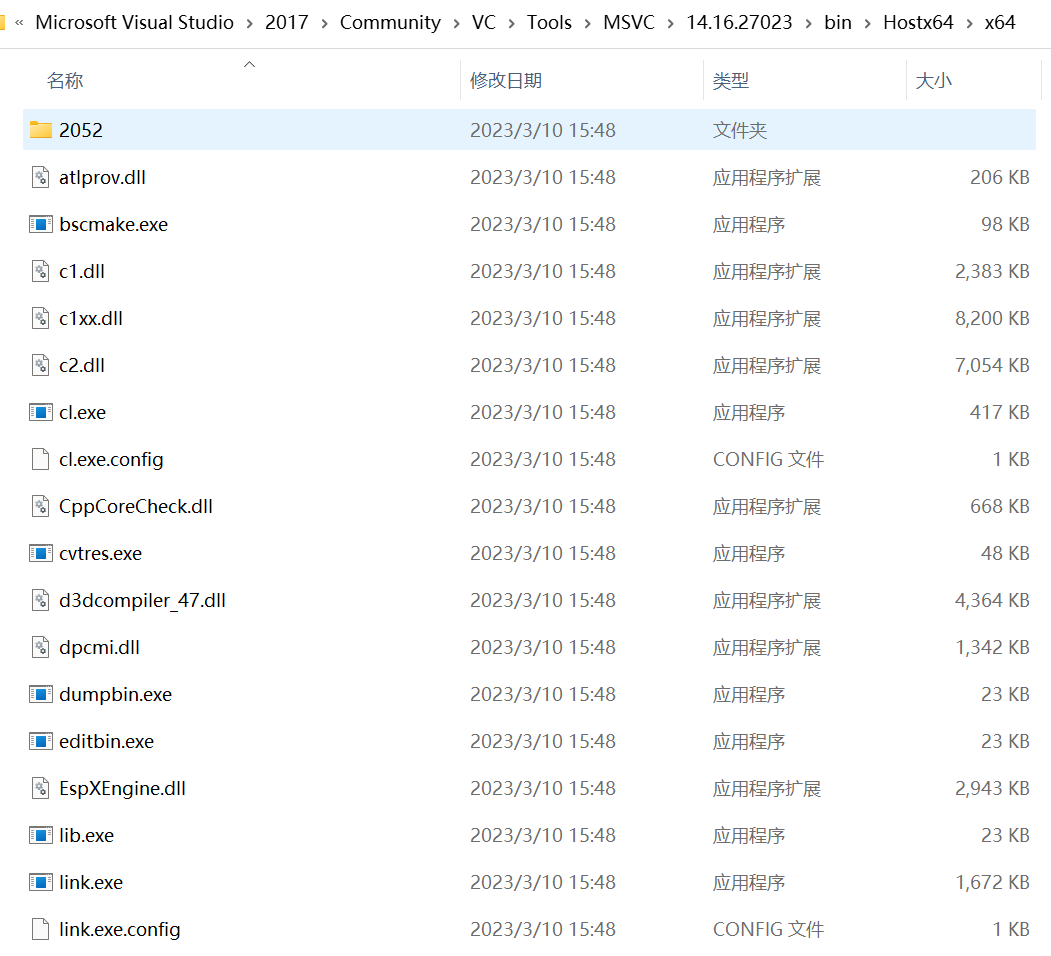This screenshot has width=1051, height=956.
Task: Click the EspXEngine.dll file icon
Action: 39,788
